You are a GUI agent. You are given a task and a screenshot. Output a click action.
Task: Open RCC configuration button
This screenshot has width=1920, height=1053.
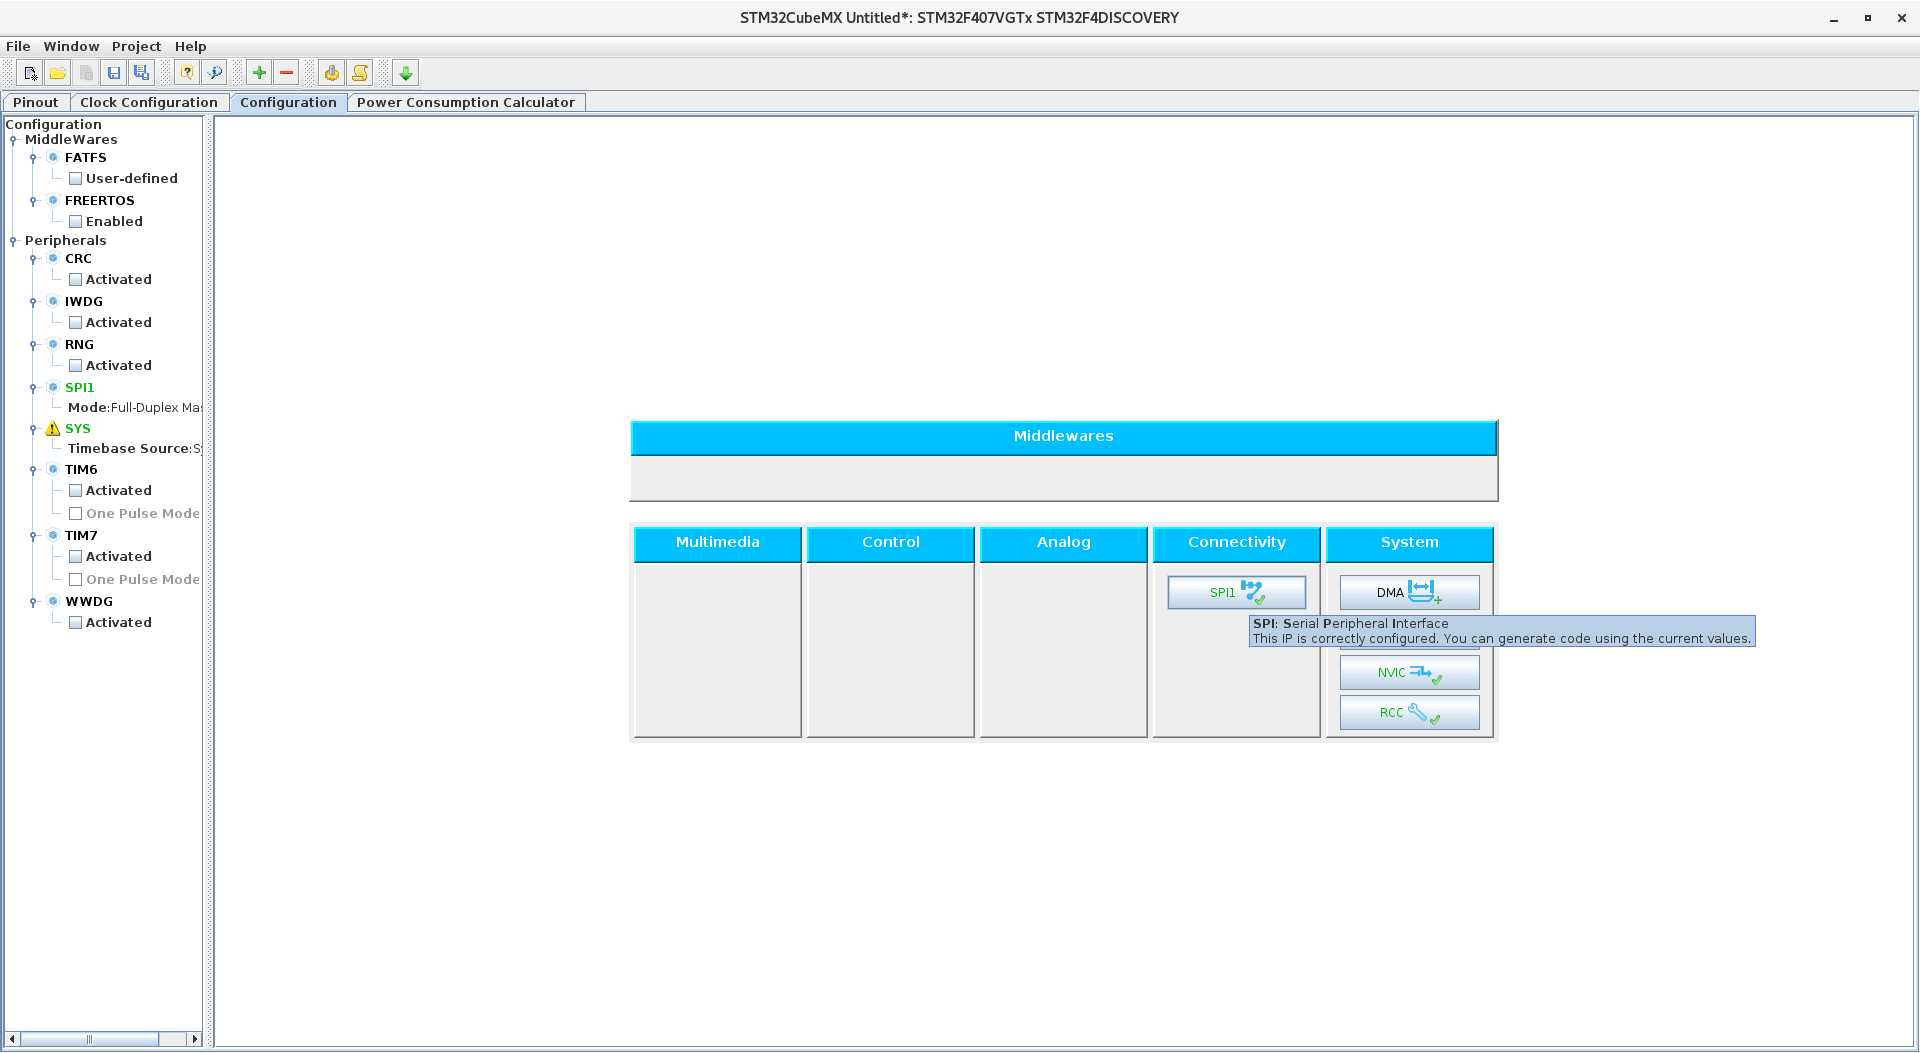coord(1409,713)
